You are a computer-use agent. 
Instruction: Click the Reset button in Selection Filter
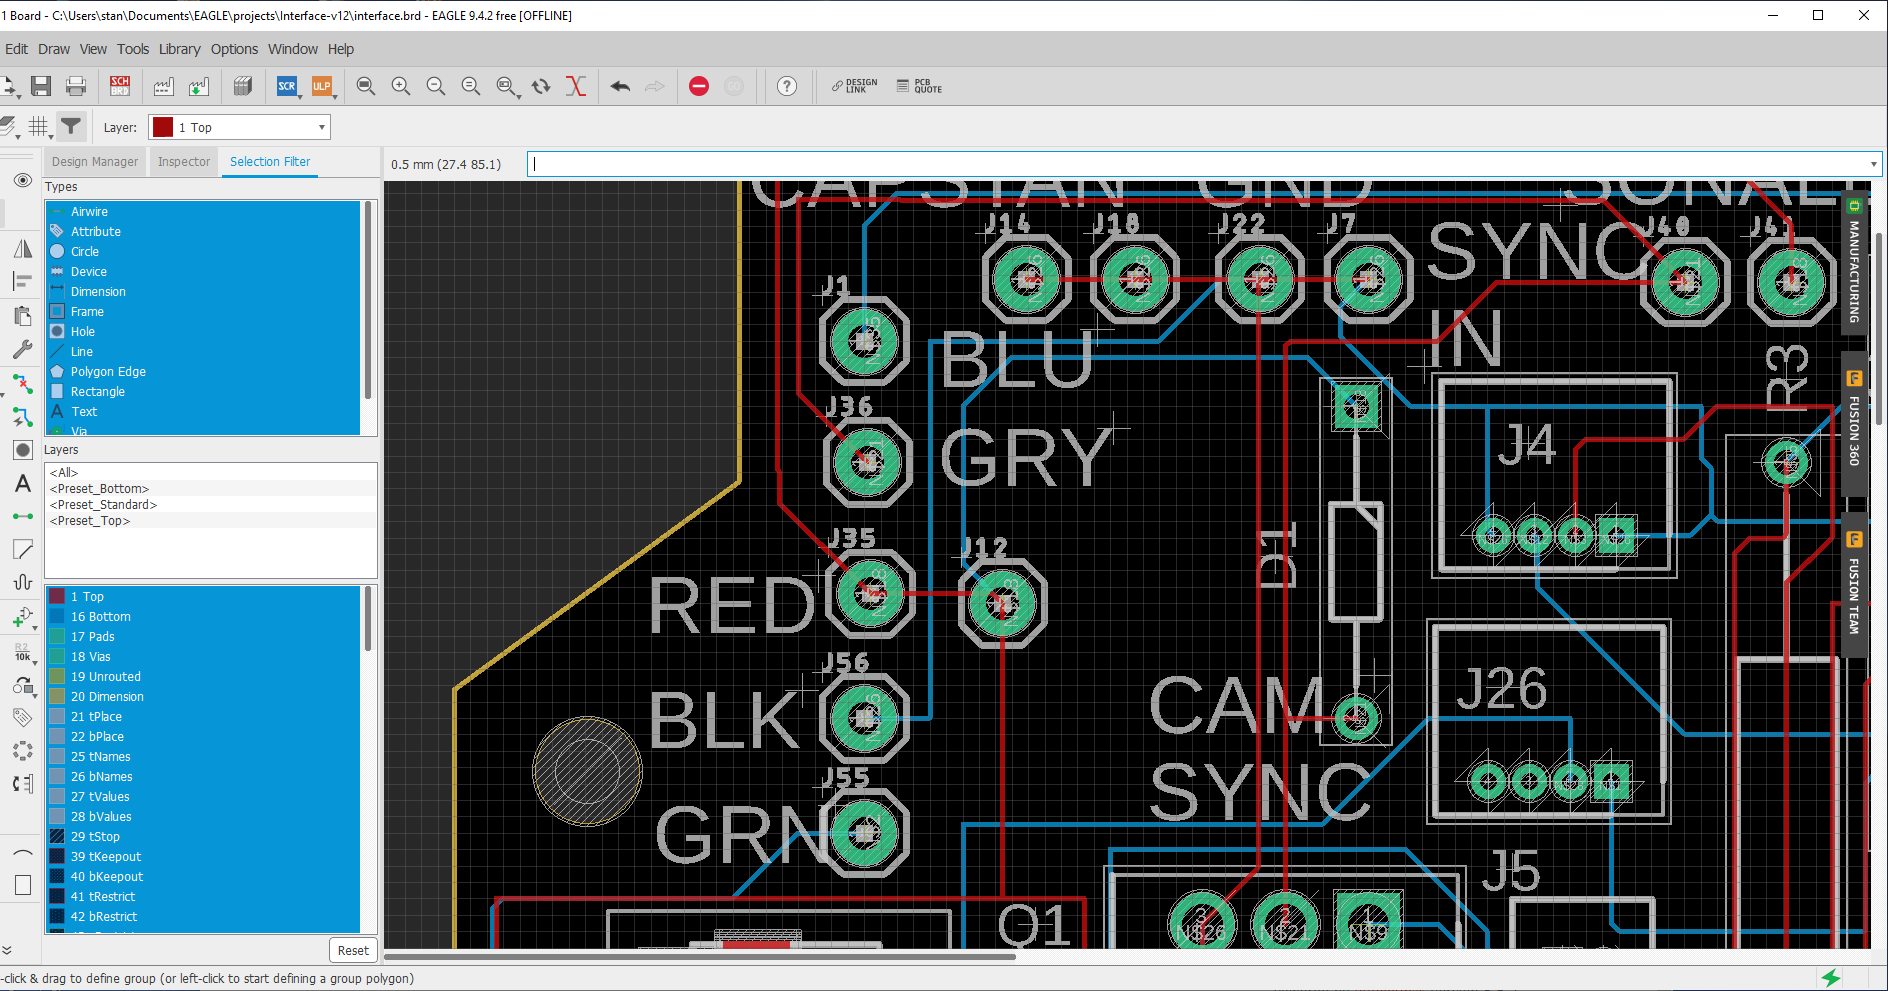coord(353,950)
